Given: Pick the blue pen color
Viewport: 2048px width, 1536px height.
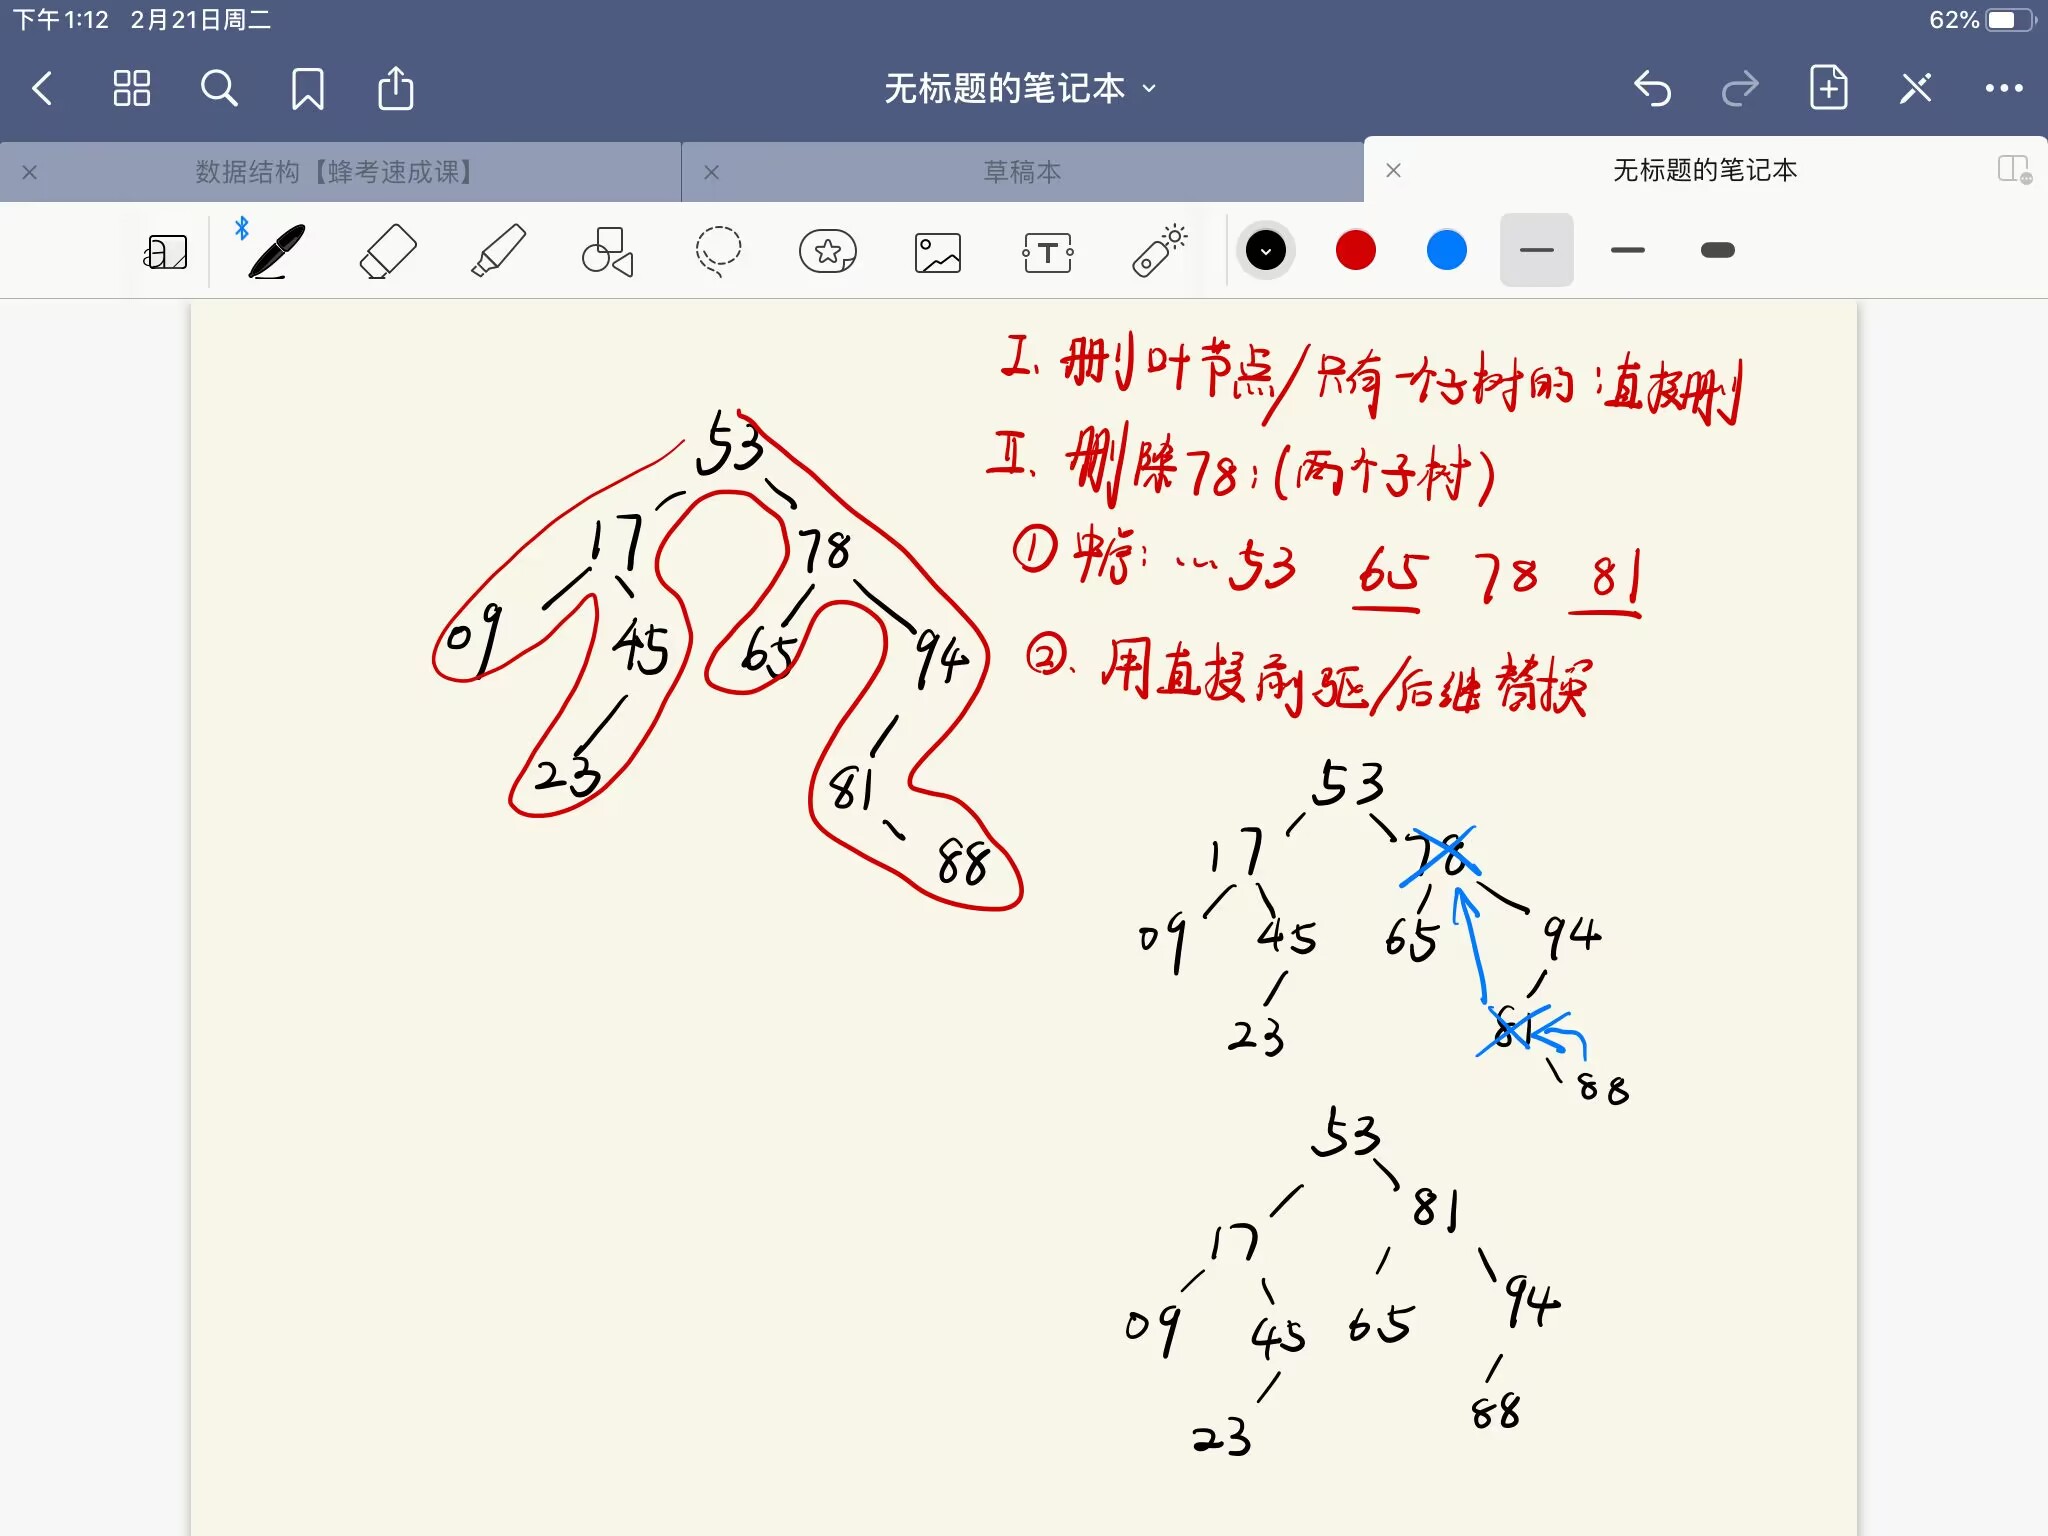Looking at the screenshot, I should (1446, 250).
